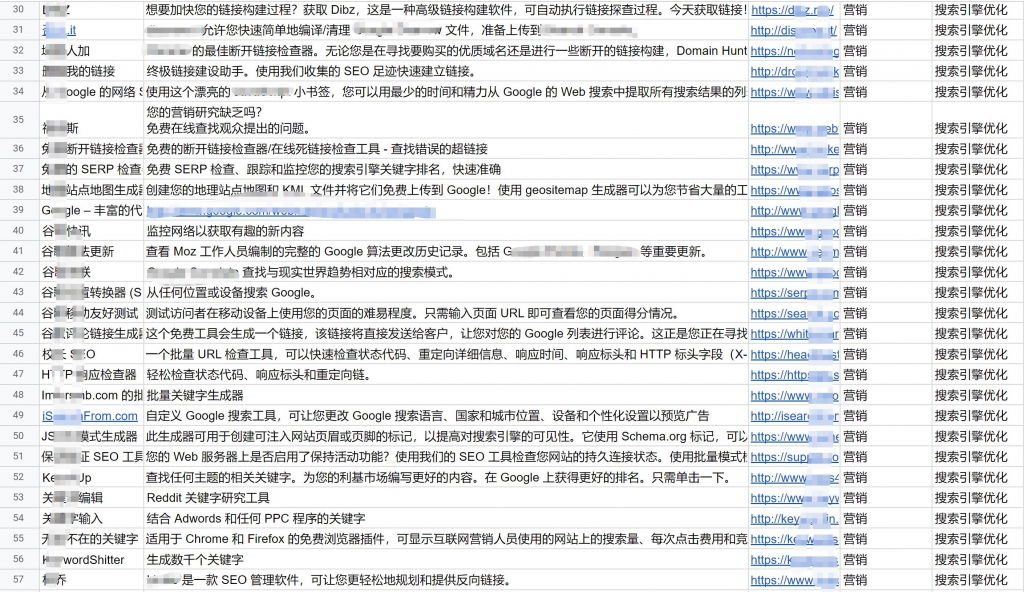Select the cell '生成数千个关键字'

[446, 560]
